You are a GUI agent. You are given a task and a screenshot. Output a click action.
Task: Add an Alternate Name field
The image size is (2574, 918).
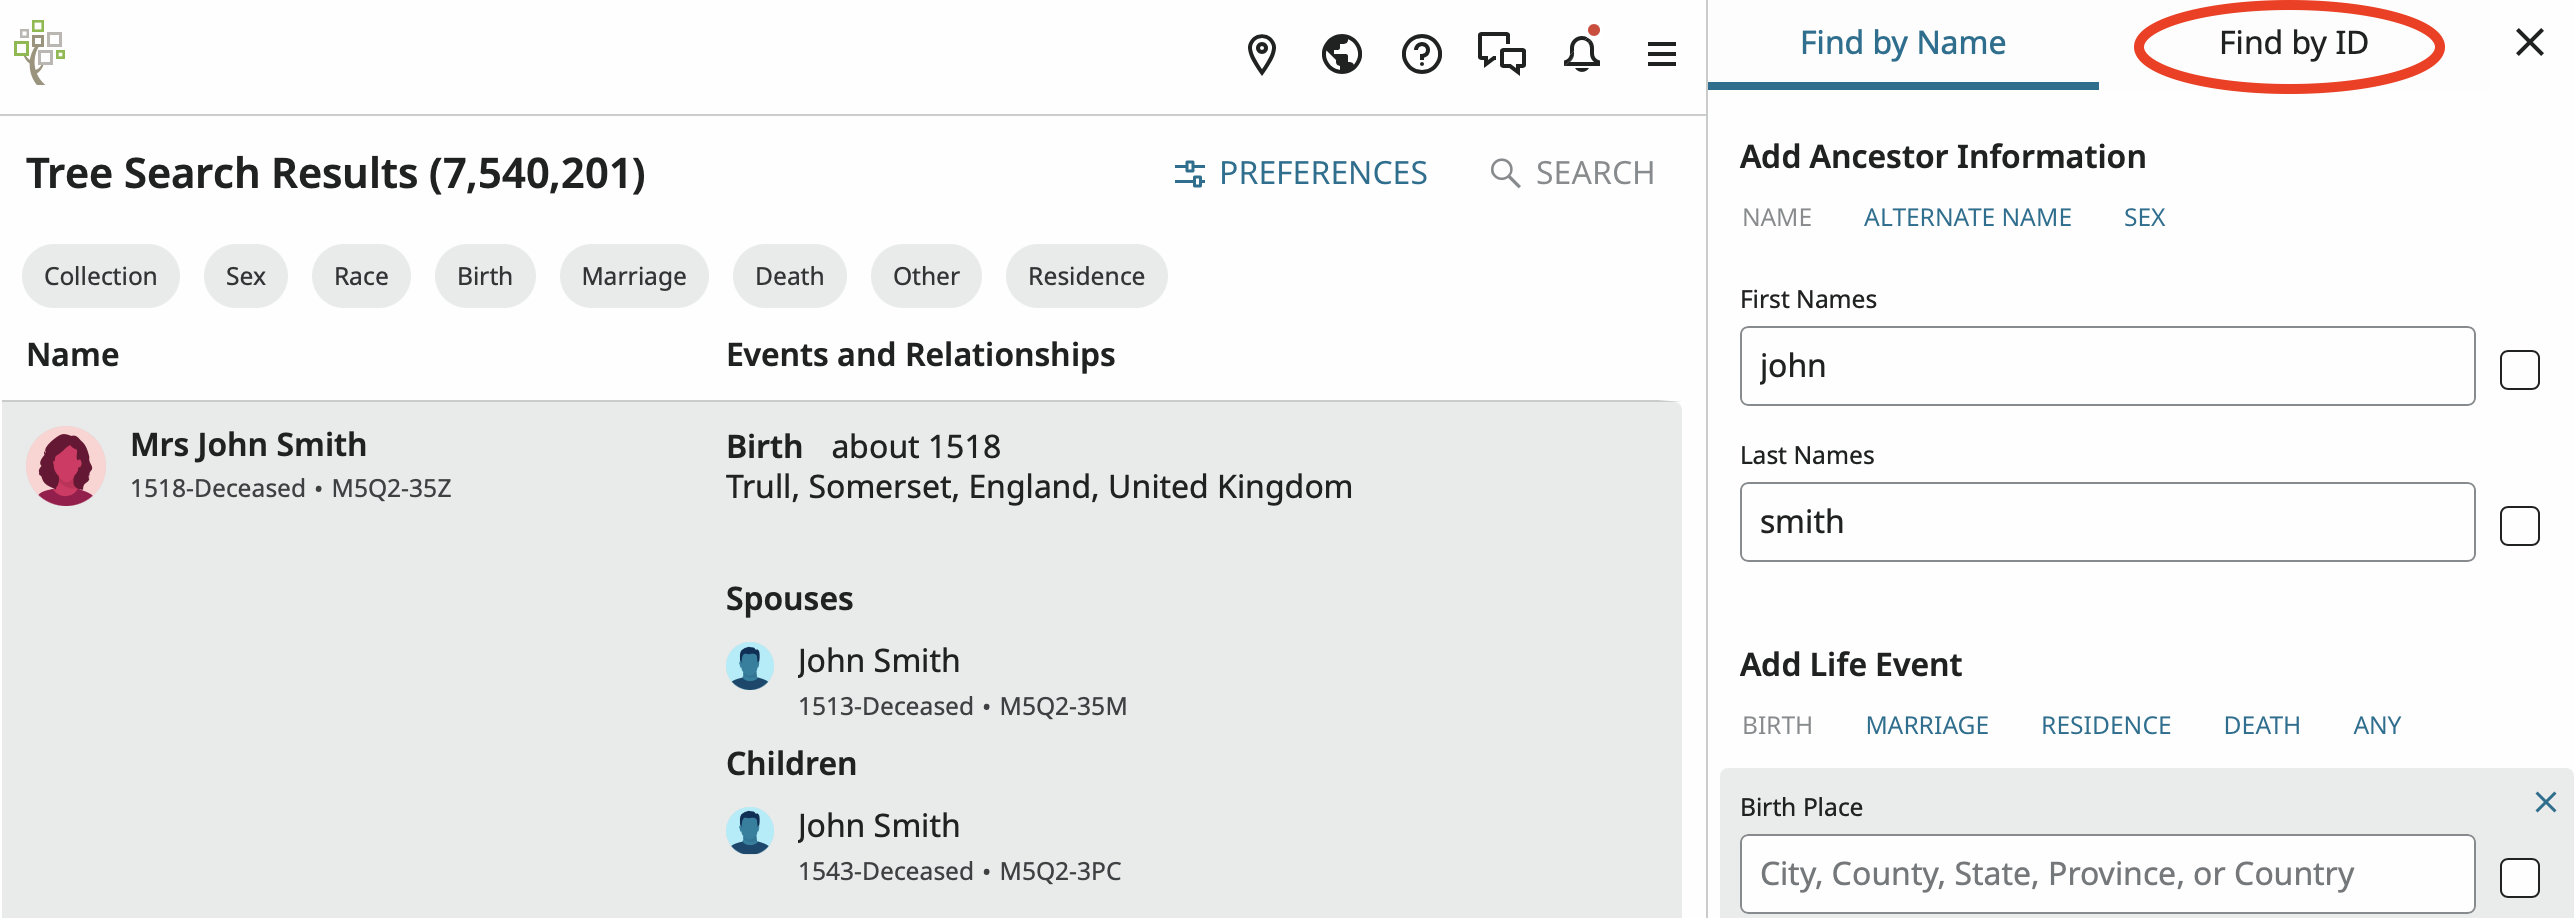click(x=1967, y=218)
